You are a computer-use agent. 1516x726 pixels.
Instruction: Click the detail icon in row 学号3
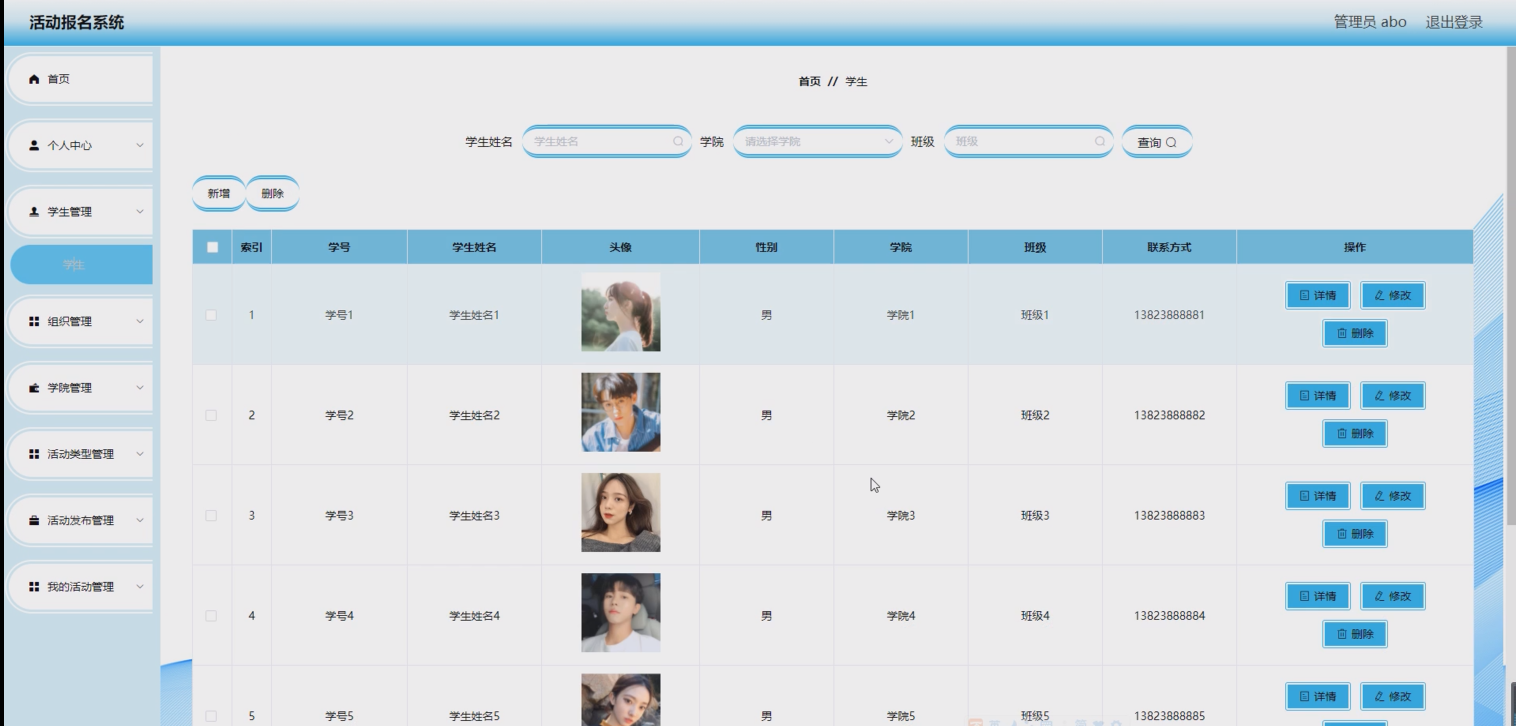pyautogui.click(x=1304, y=496)
